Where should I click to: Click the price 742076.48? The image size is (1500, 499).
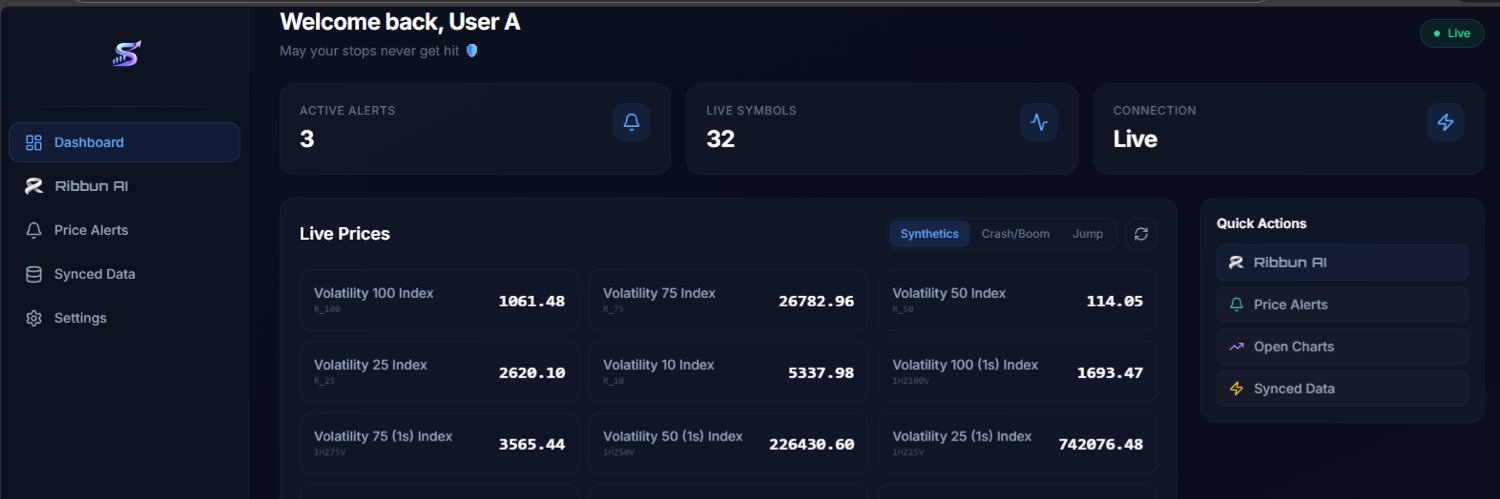(1101, 444)
